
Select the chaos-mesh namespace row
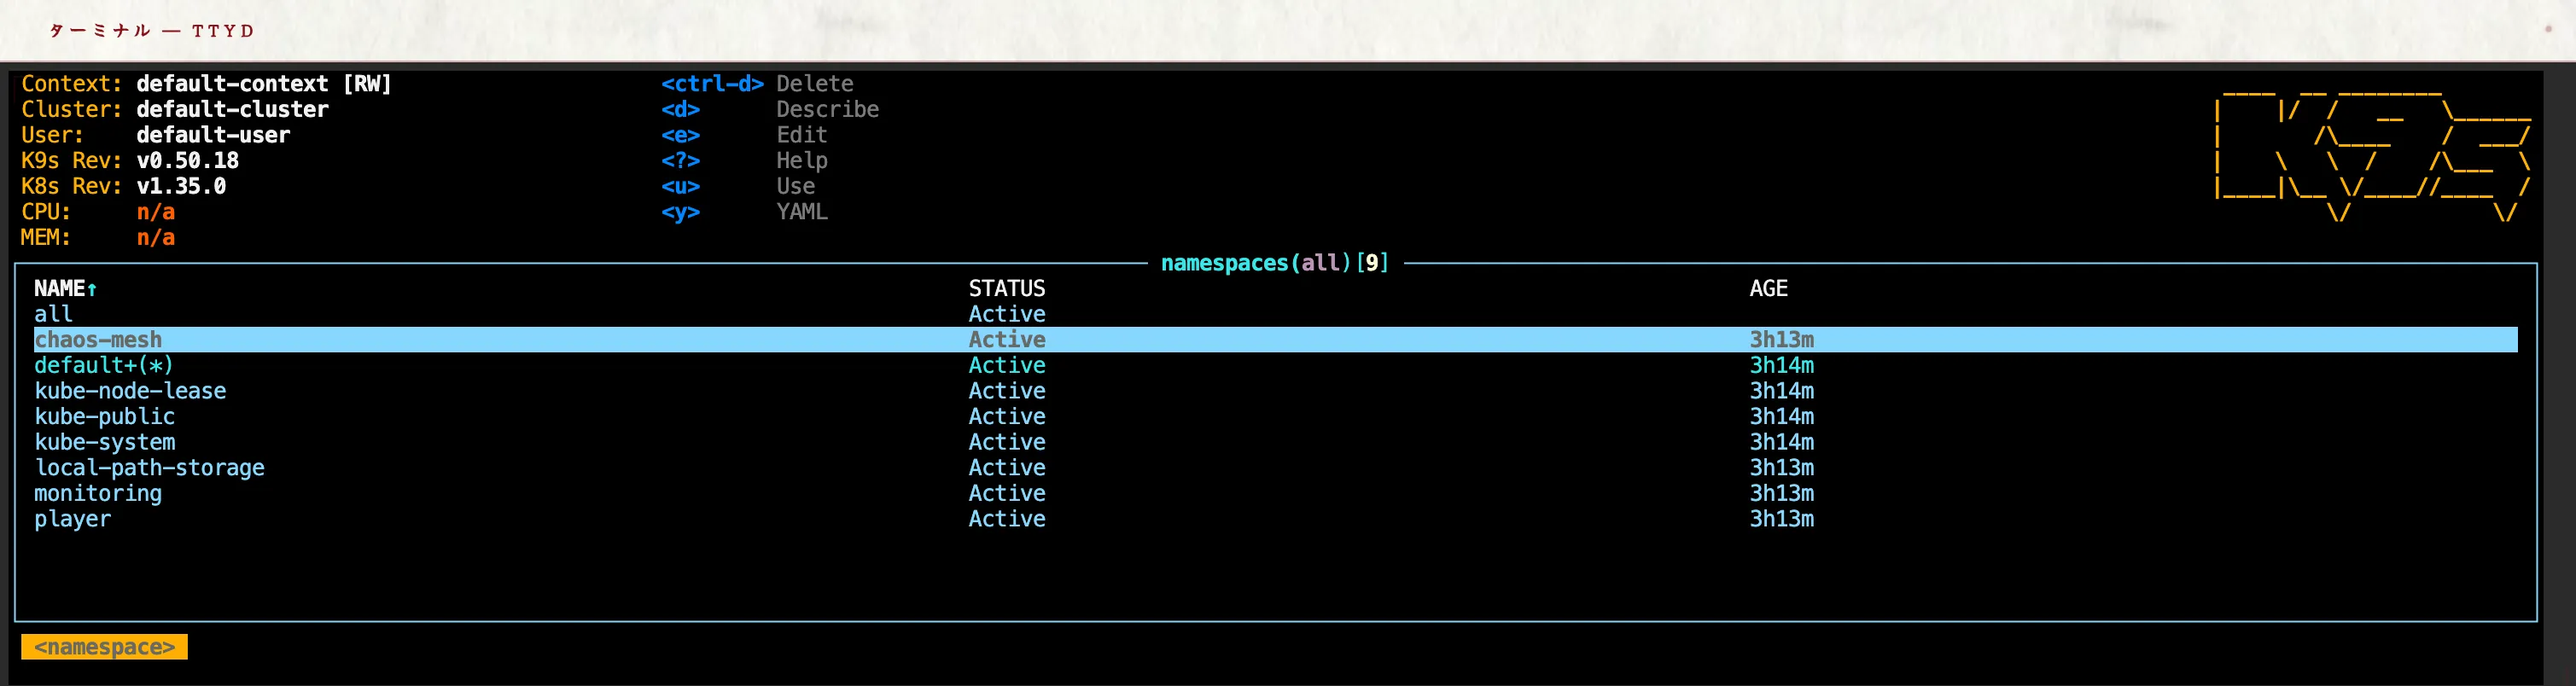tap(98, 340)
